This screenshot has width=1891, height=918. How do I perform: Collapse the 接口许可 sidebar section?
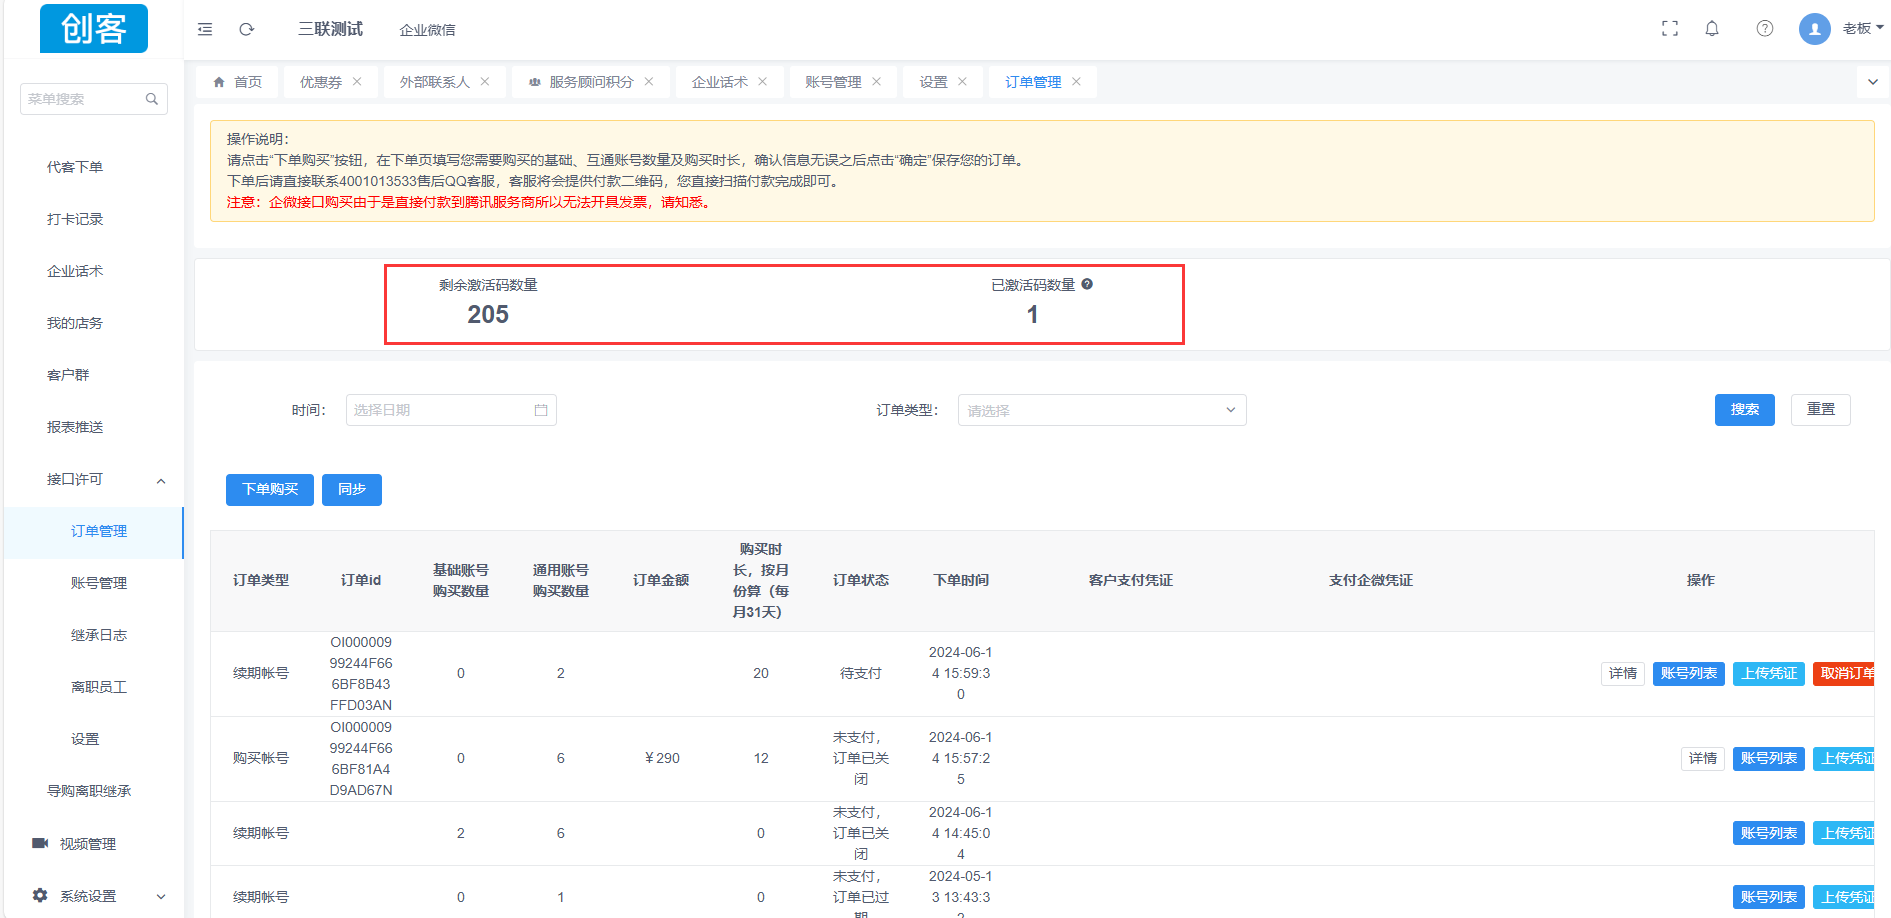coord(161,481)
